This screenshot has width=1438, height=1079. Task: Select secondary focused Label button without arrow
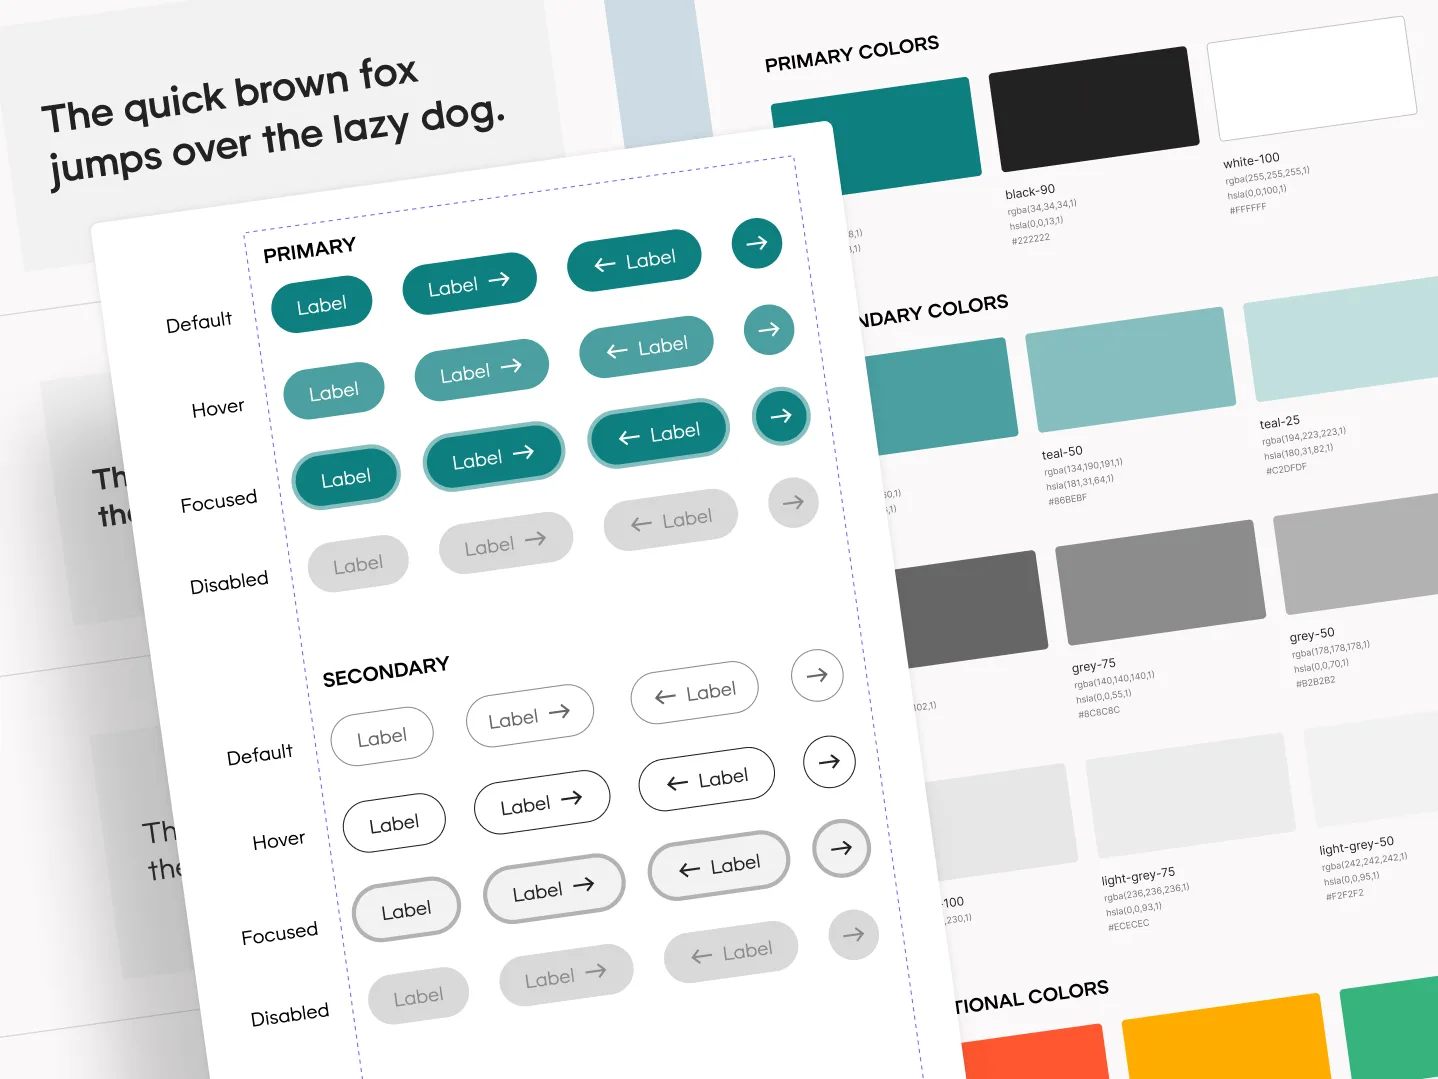click(x=406, y=910)
